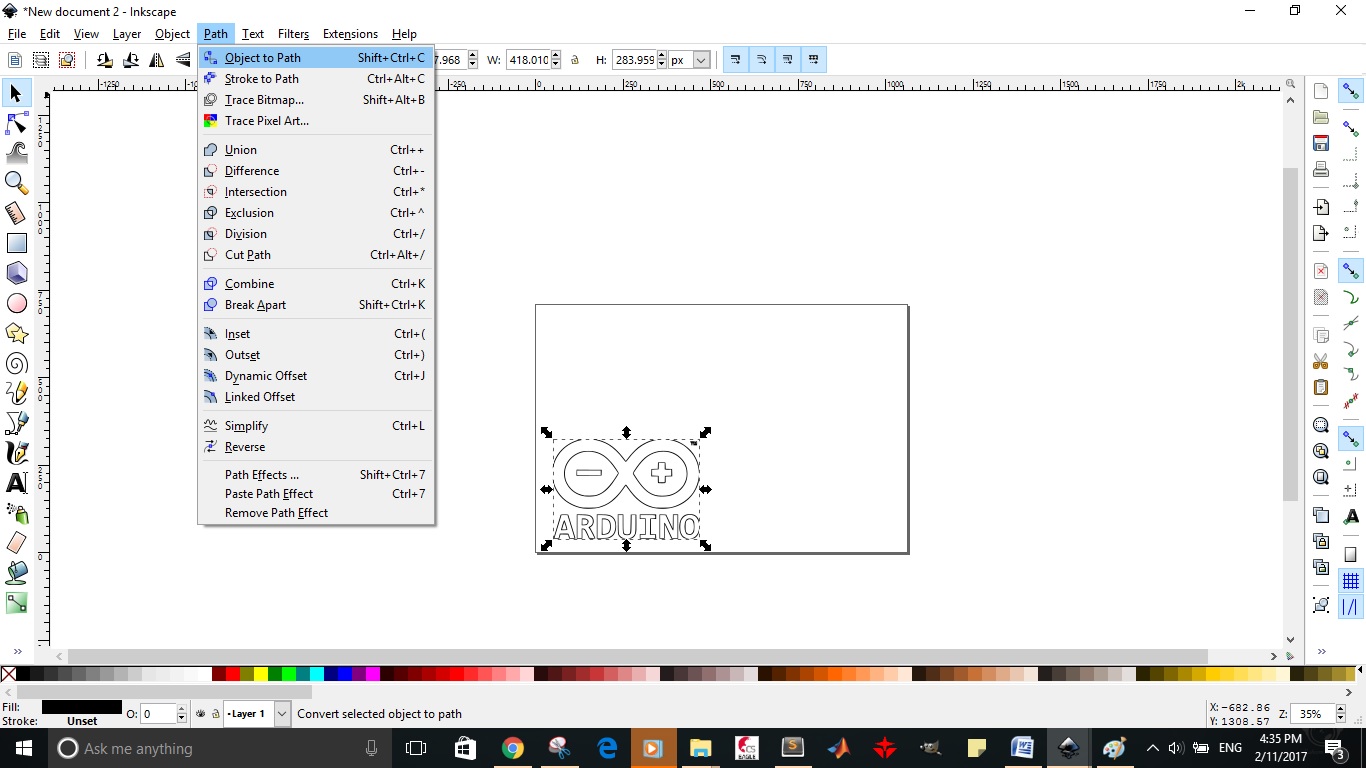Select the Spiral tool
Viewport: 1366px width, 768px height.
pyautogui.click(x=16, y=363)
